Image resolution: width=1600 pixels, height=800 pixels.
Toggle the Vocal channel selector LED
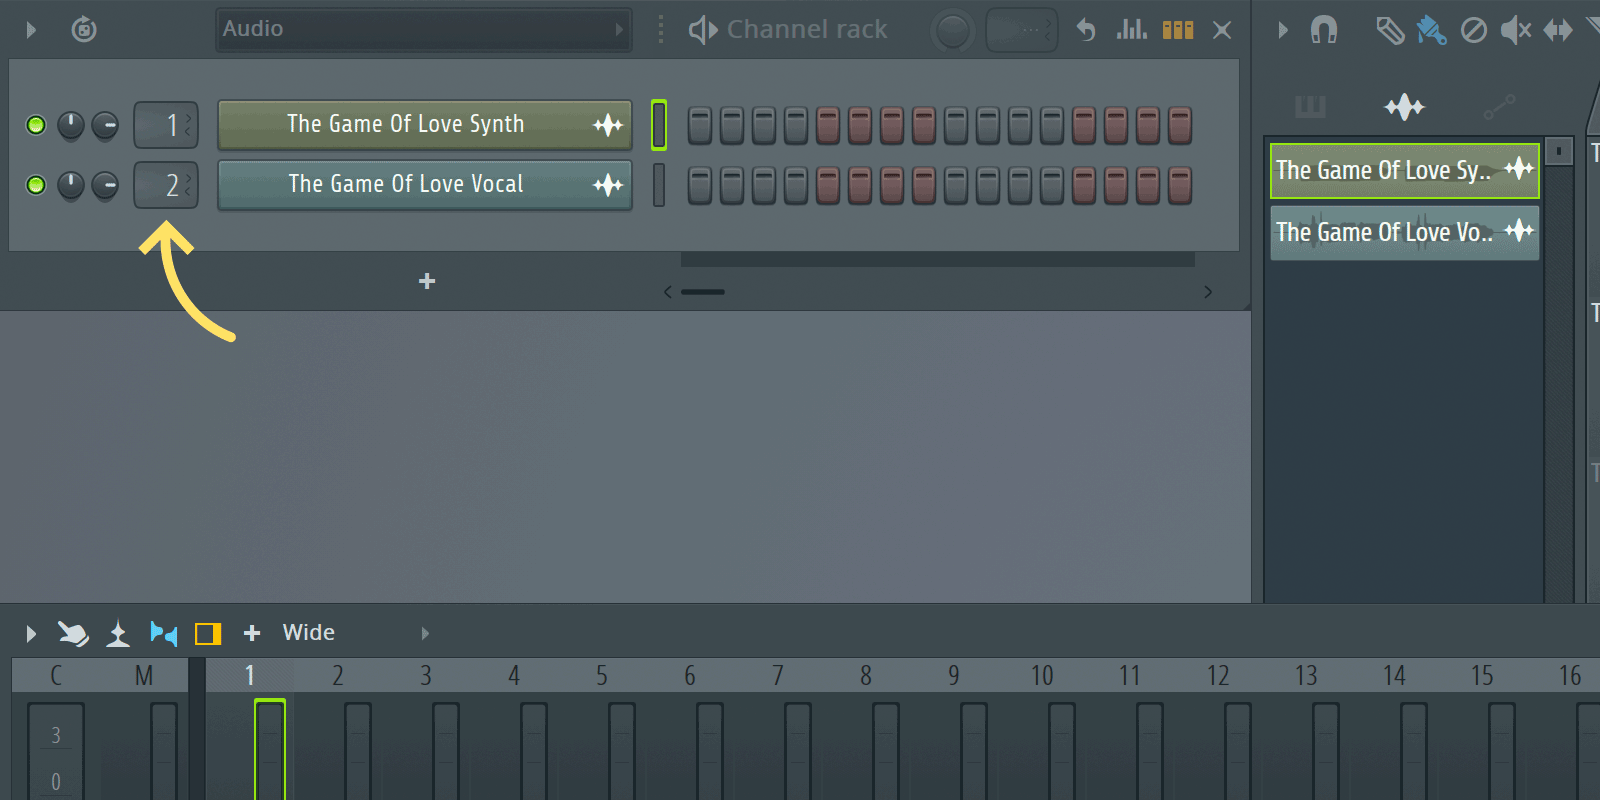point(659,185)
